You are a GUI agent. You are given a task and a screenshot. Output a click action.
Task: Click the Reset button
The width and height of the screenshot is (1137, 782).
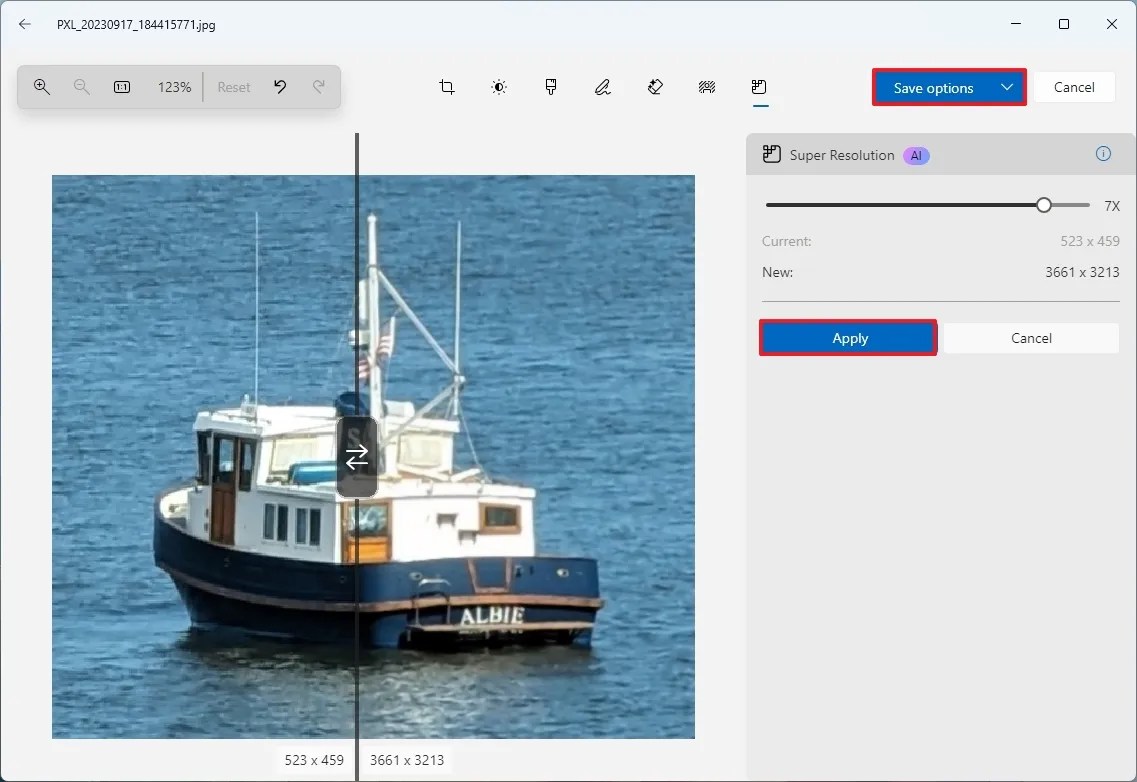[233, 87]
